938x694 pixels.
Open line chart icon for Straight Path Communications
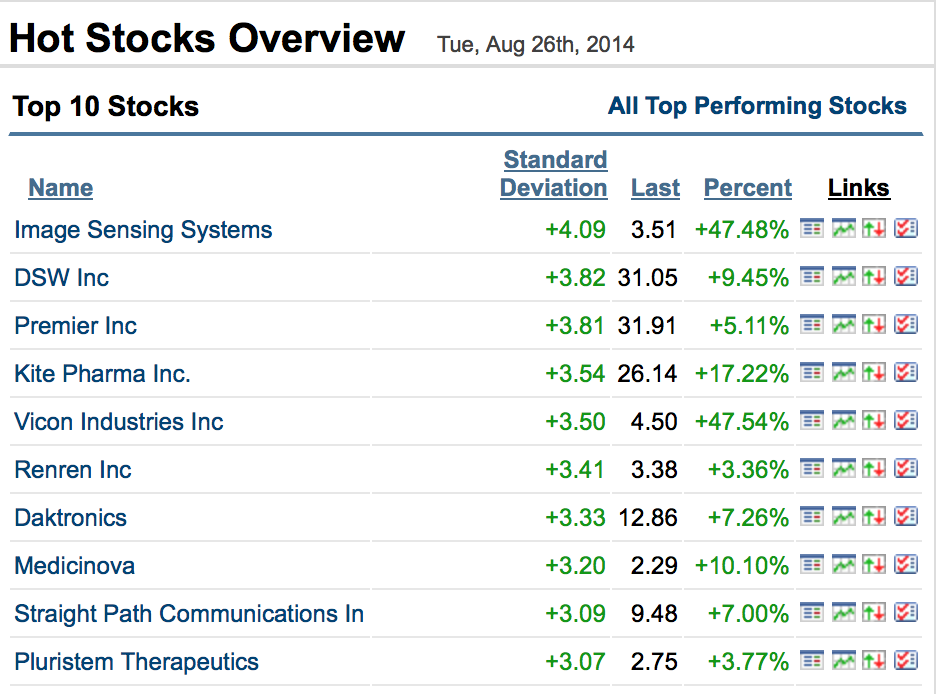[x=843, y=612]
